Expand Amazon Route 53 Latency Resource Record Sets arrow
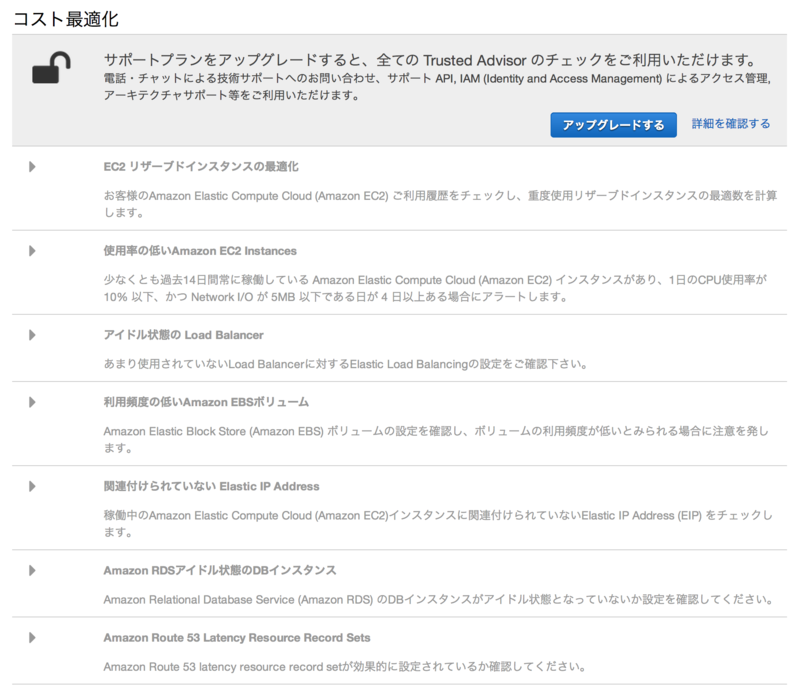 (x=32, y=638)
